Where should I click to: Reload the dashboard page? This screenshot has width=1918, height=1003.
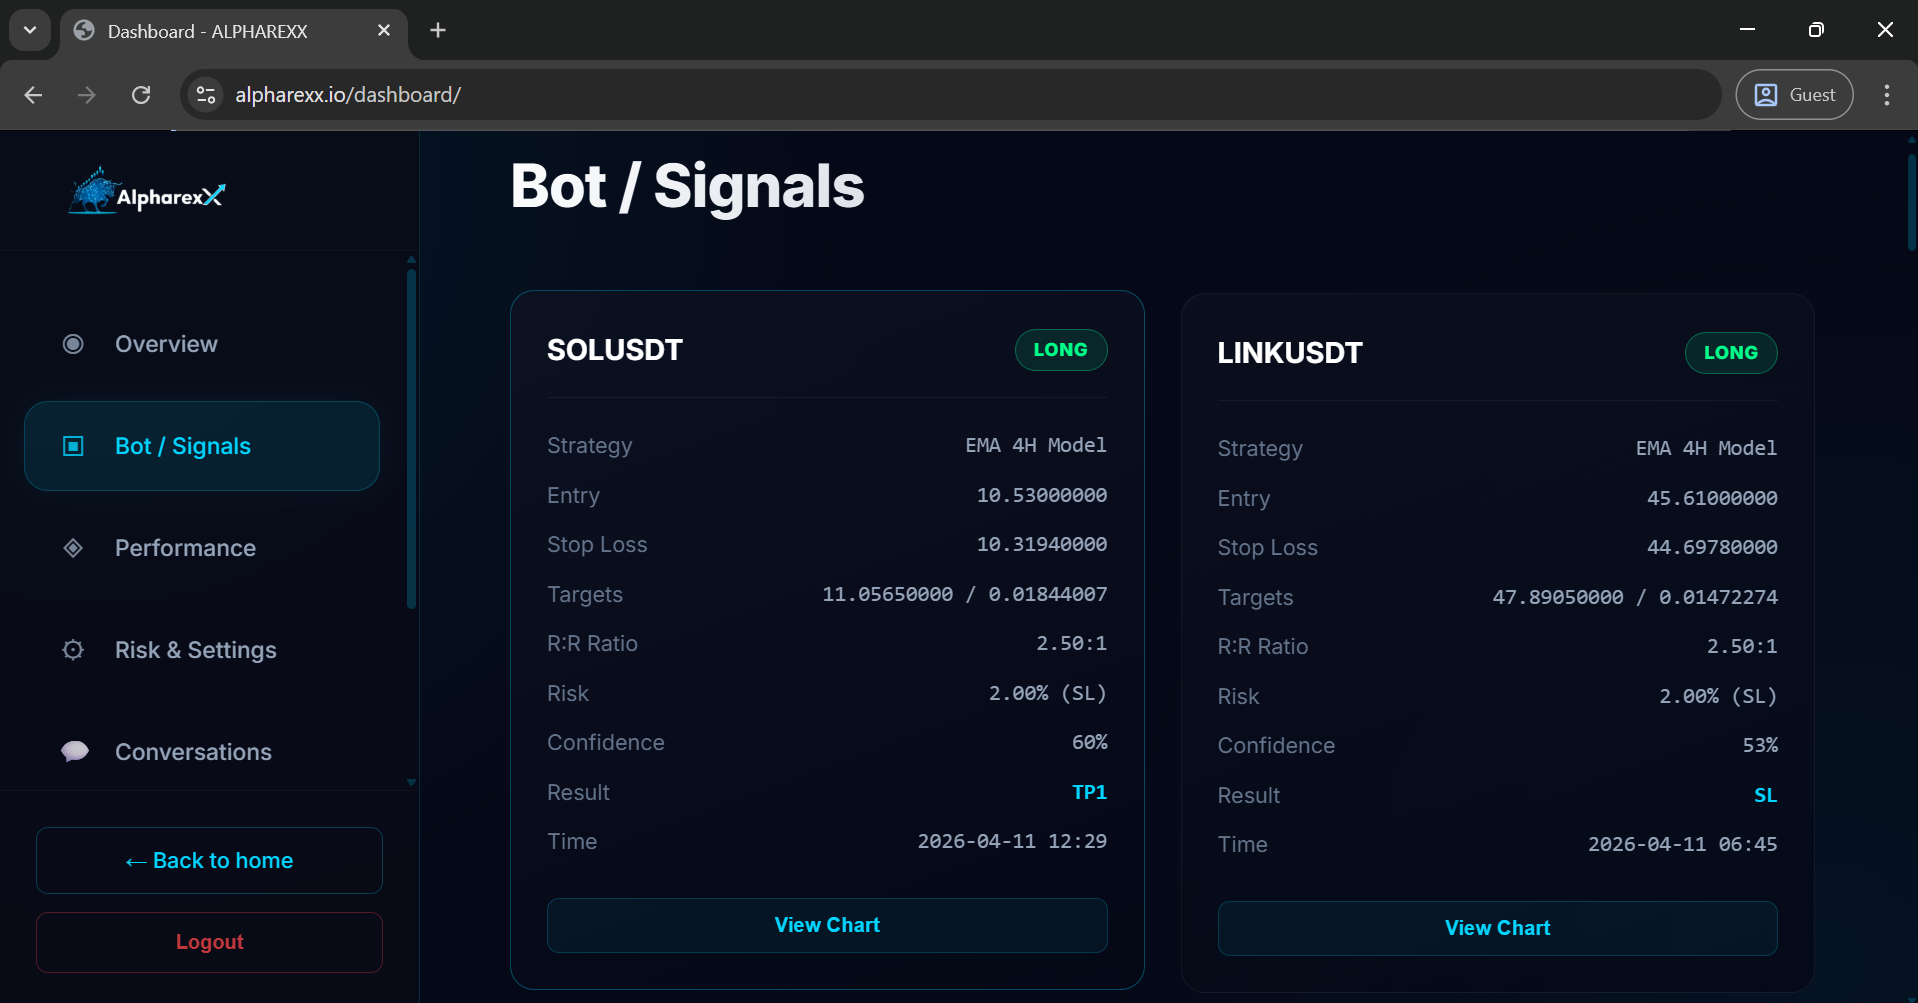point(141,95)
